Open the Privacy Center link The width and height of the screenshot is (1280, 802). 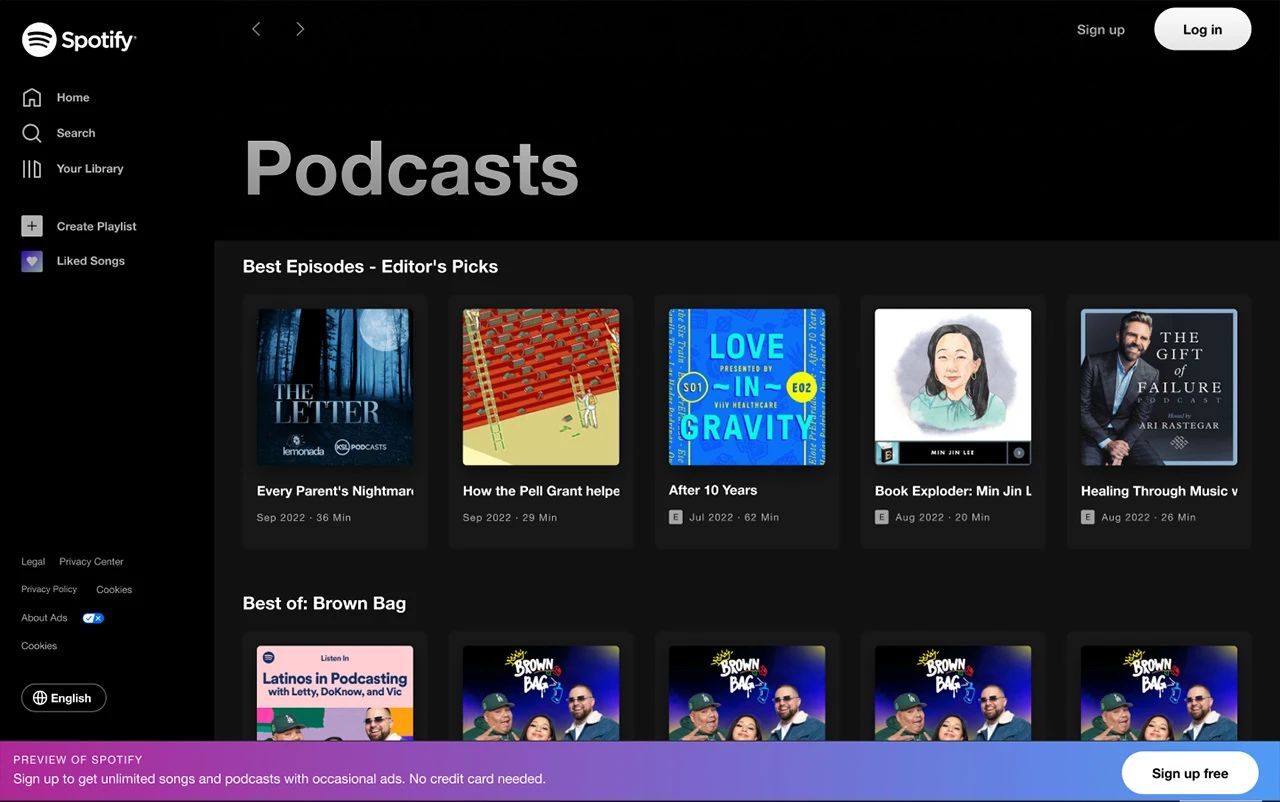click(91, 562)
